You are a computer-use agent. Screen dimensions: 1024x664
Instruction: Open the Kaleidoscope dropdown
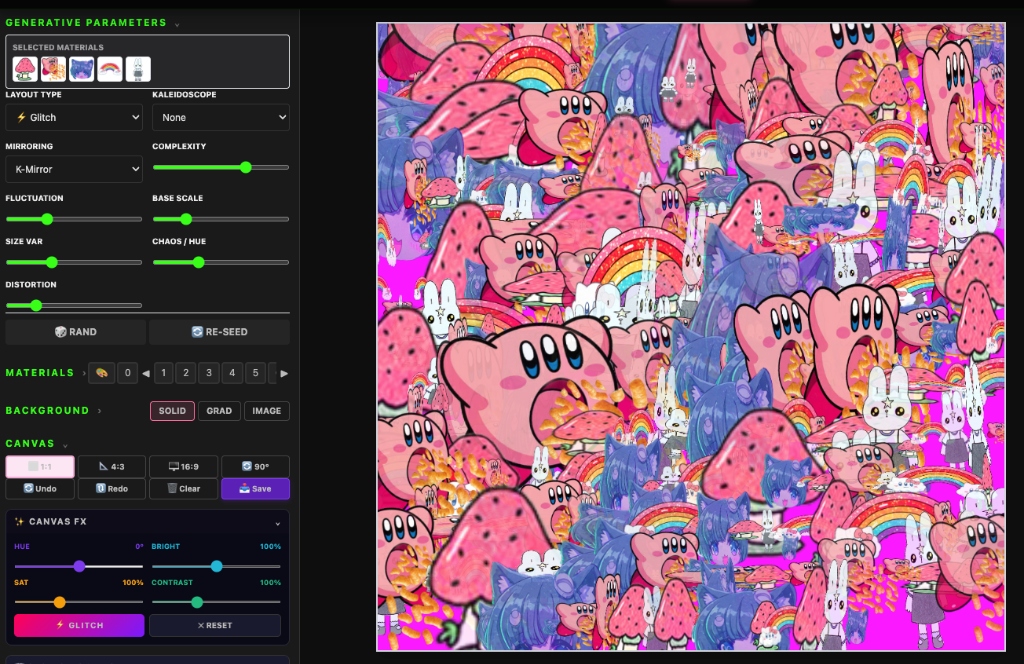click(x=220, y=118)
